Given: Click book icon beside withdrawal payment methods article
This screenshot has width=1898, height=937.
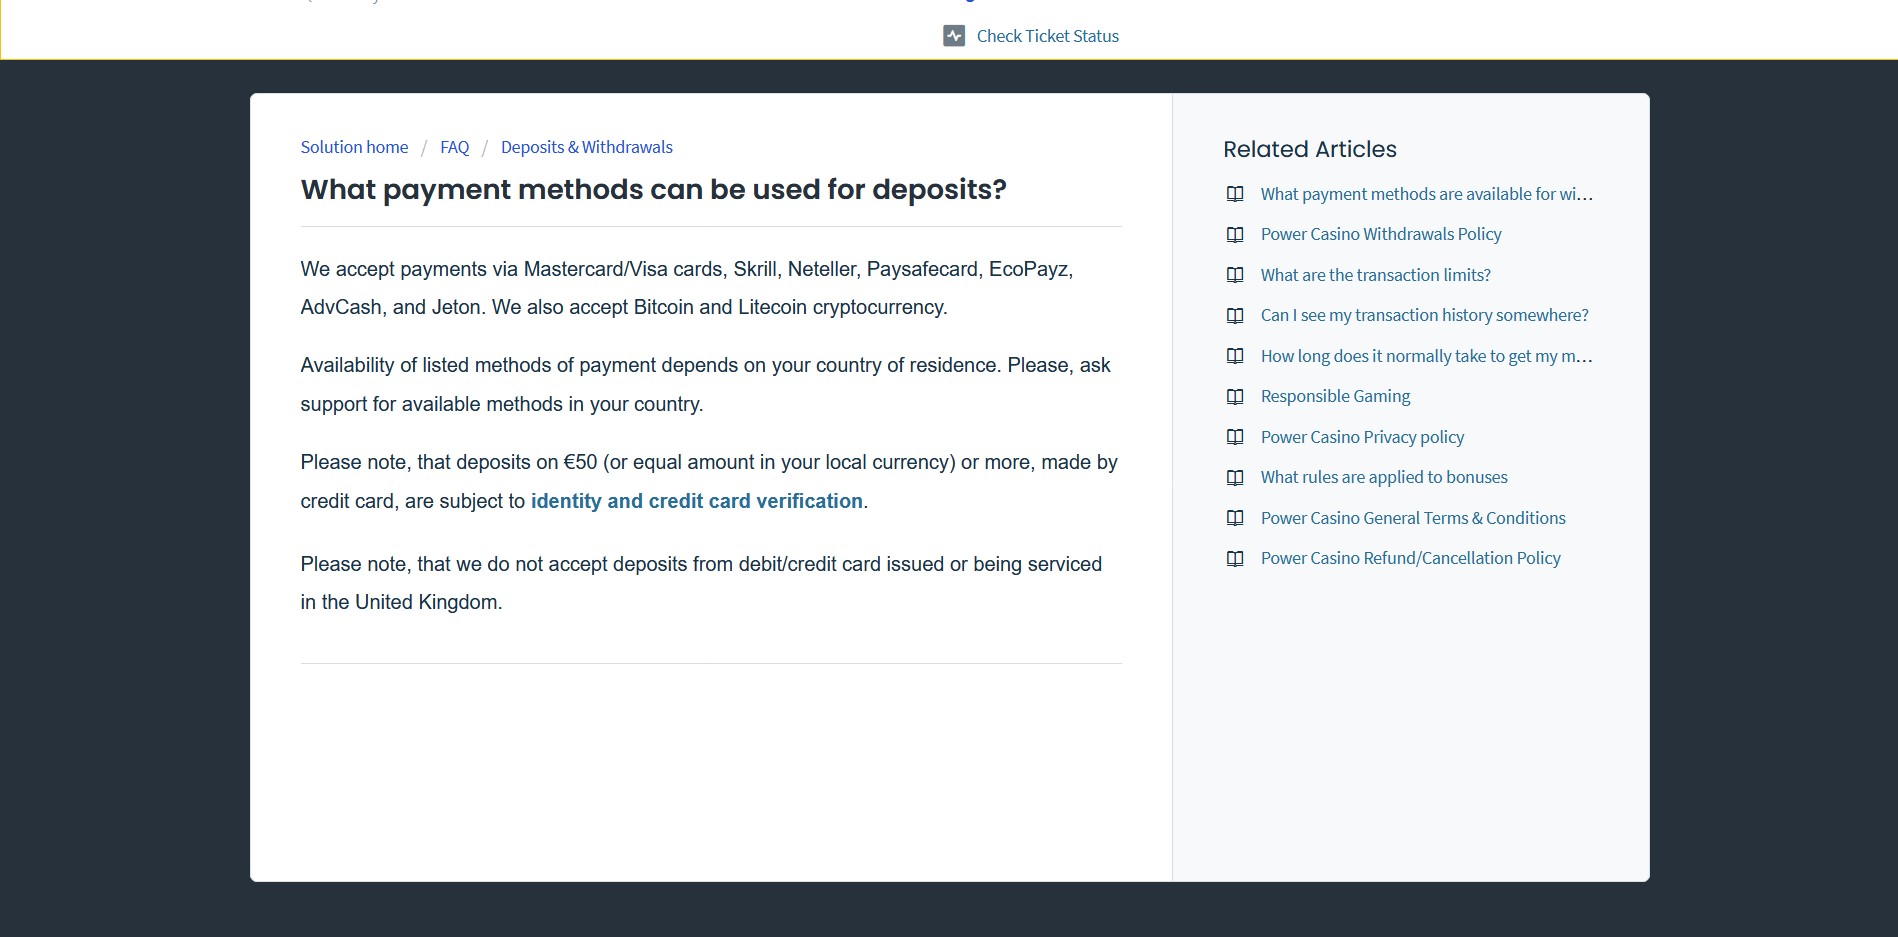Looking at the screenshot, I should tap(1235, 194).
